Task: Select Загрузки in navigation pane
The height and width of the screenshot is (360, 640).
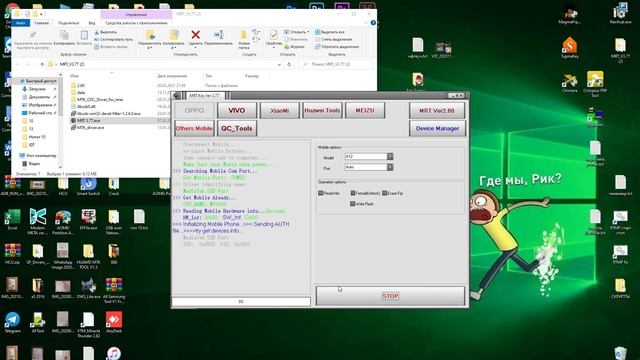Action: pos(37,89)
